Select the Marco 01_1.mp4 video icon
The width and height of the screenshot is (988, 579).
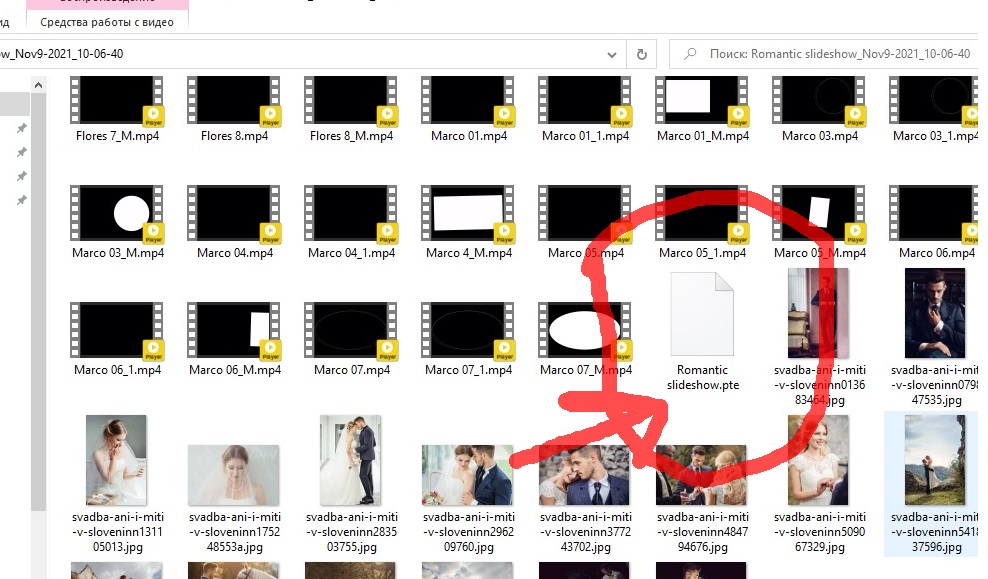[585, 101]
